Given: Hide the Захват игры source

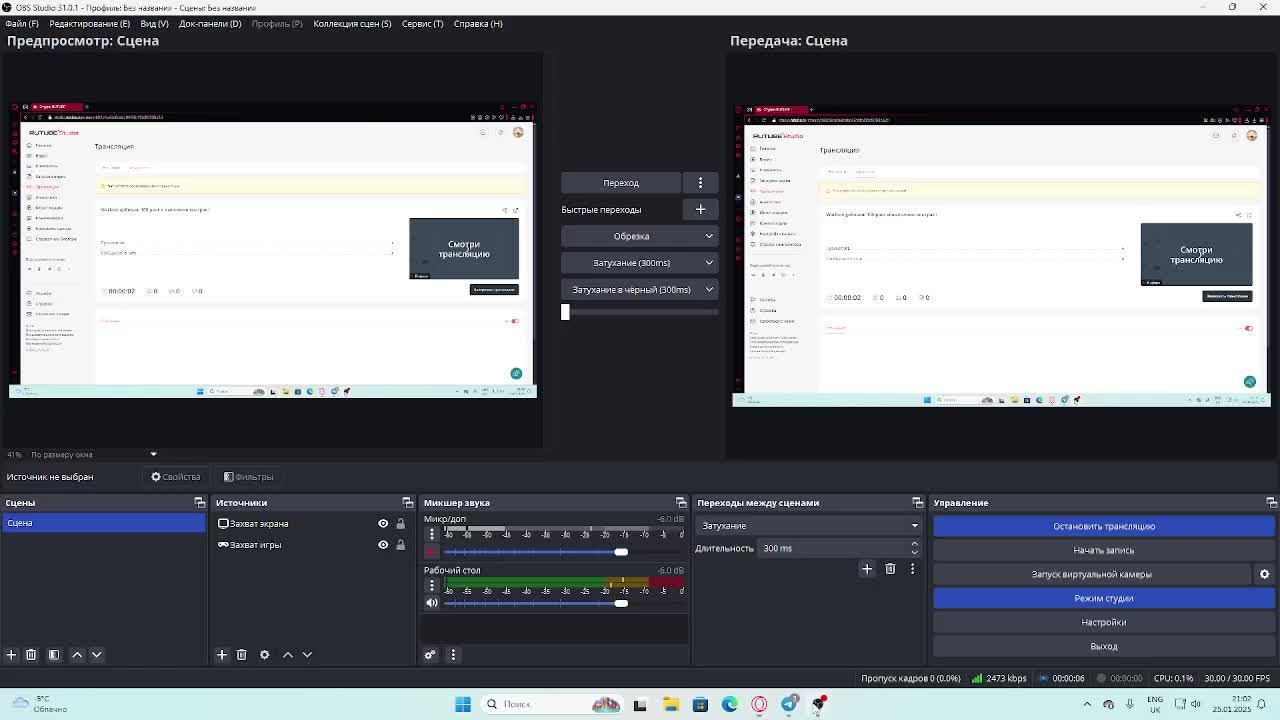Looking at the screenshot, I should click(x=383, y=545).
